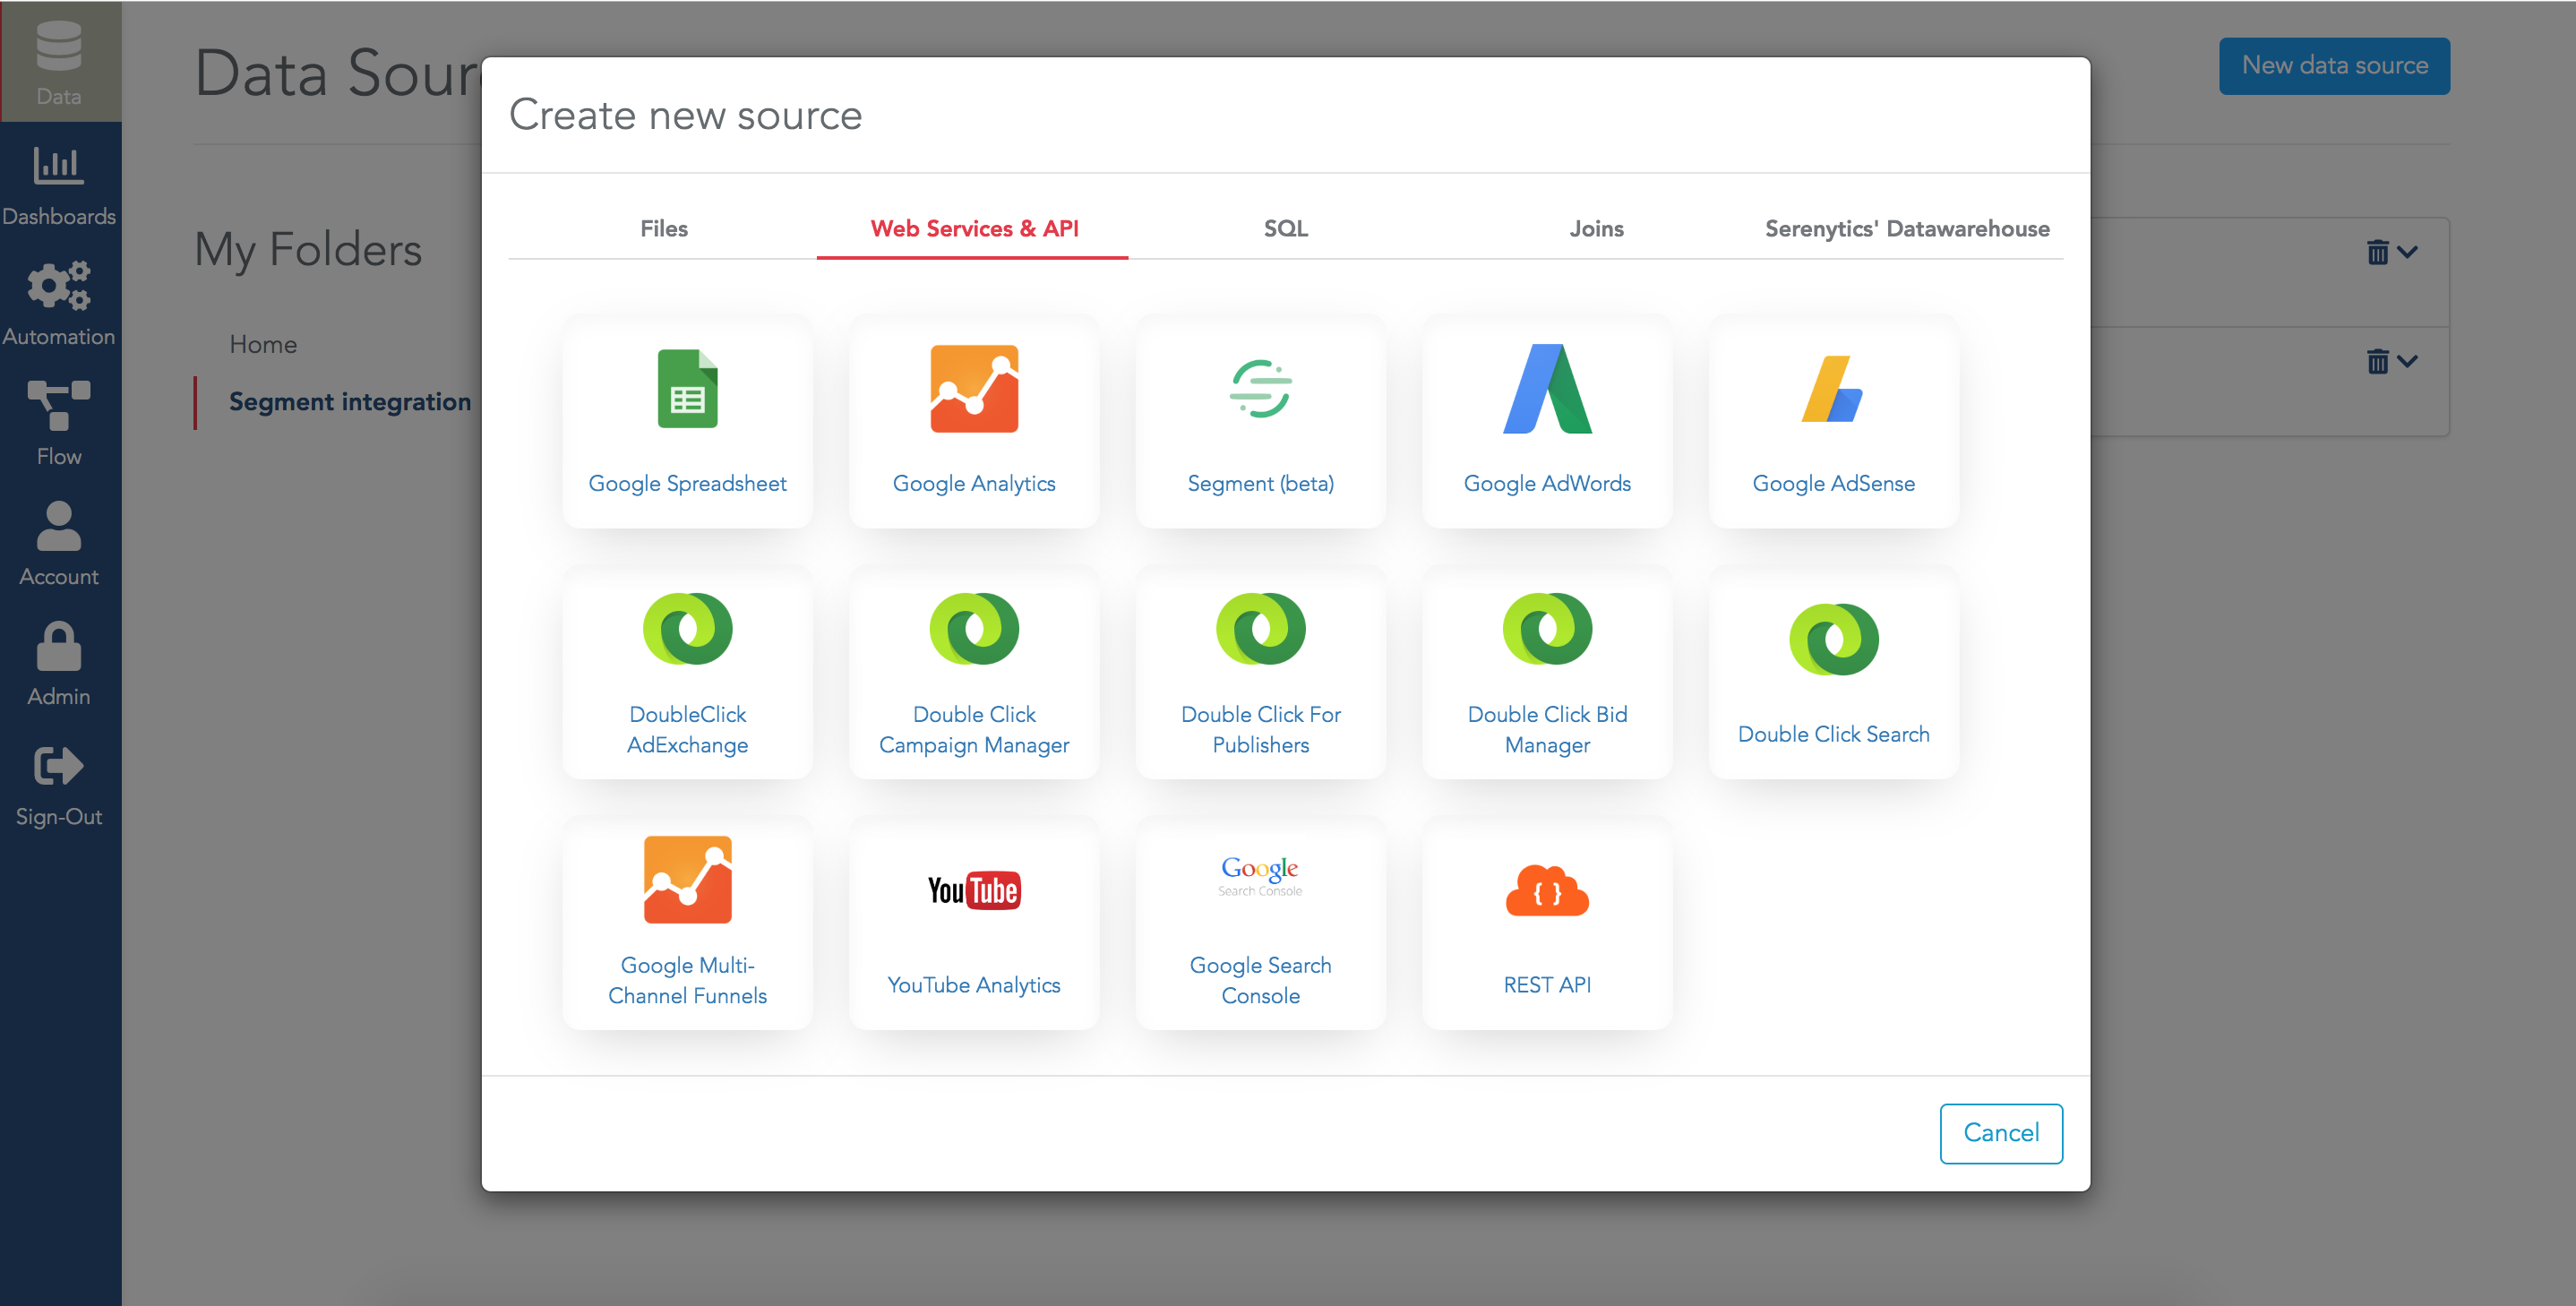
Task: Pick the Double Click Campaign Manager icon
Action: [974, 629]
